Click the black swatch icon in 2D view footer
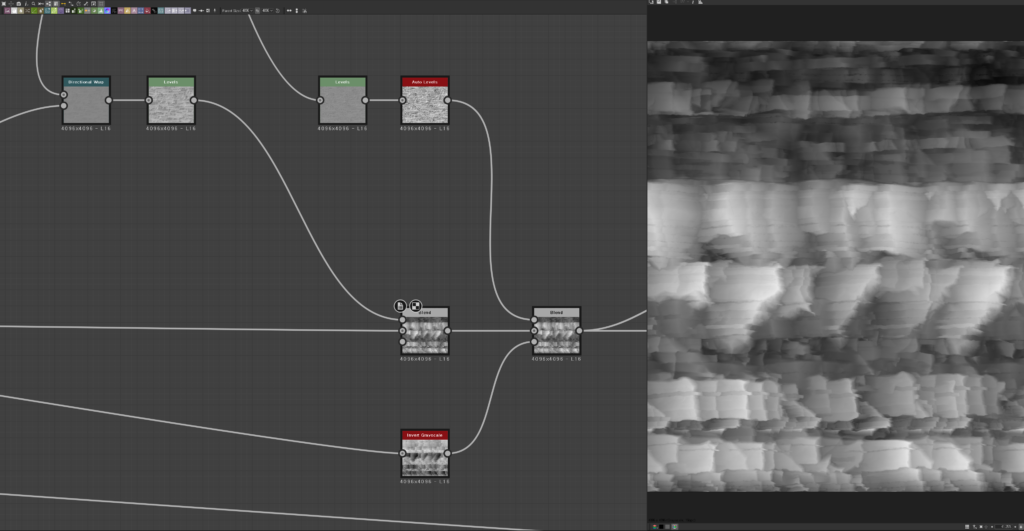The width and height of the screenshot is (1024, 531). pos(661,526)
